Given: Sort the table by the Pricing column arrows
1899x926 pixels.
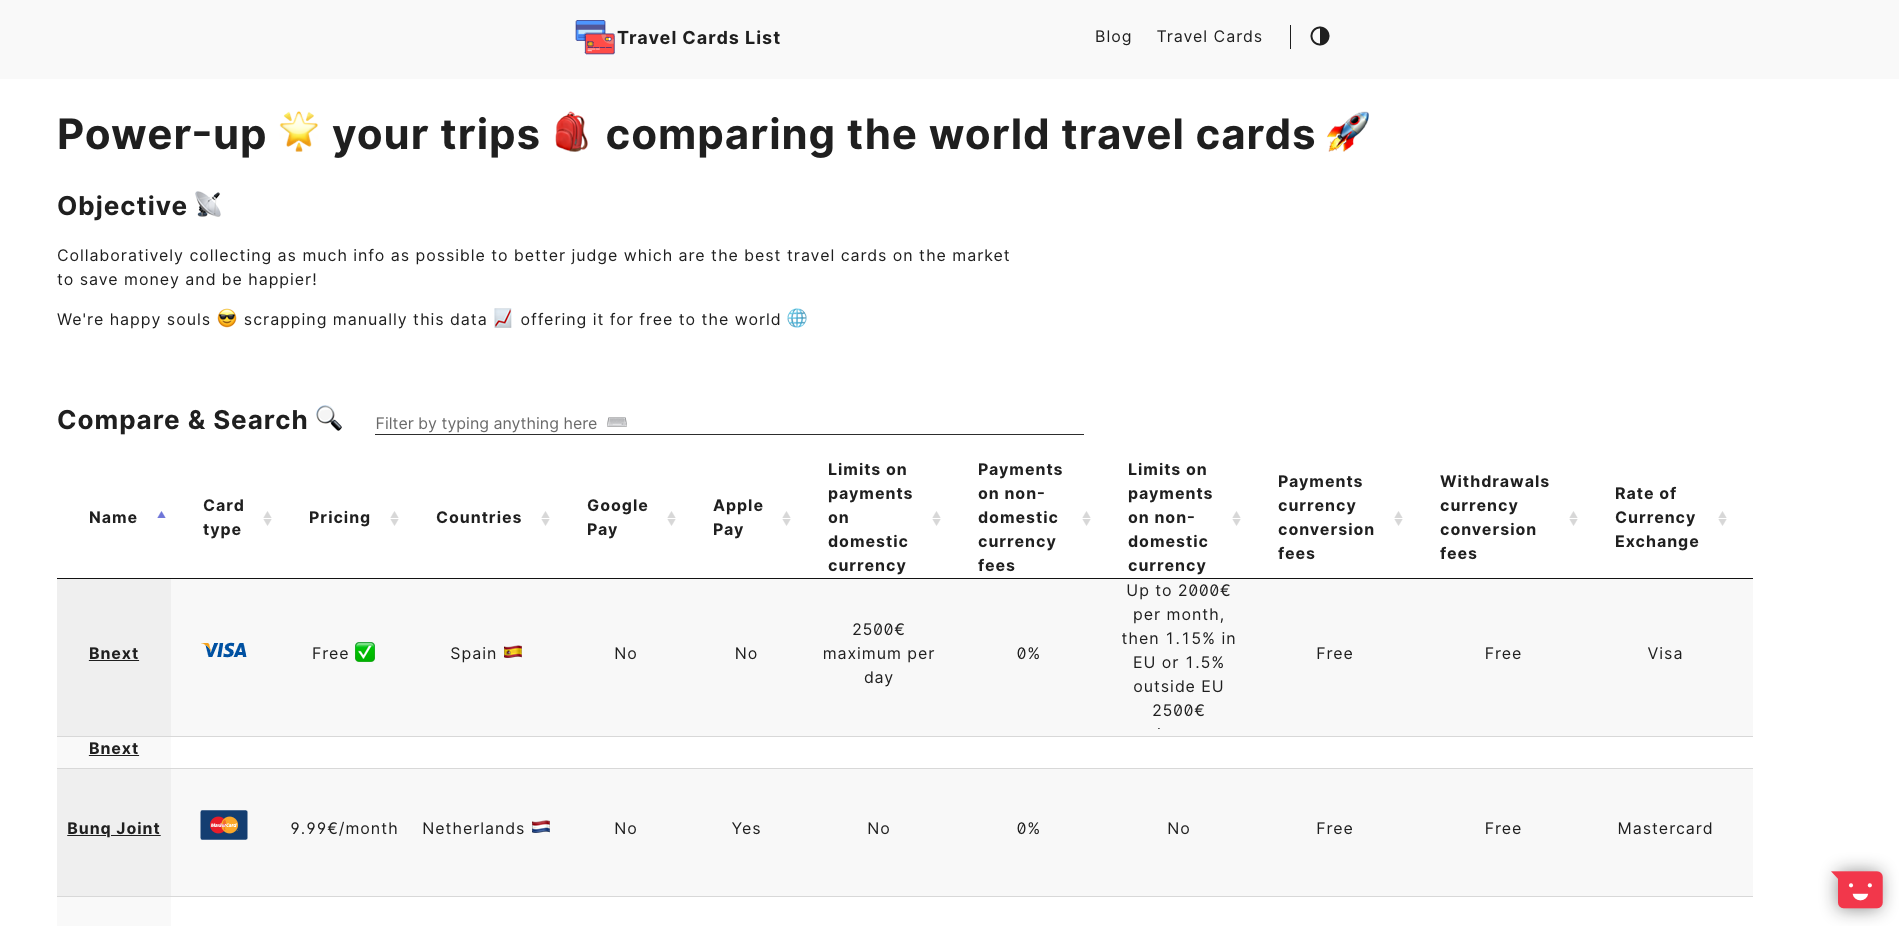Looking at the screenshot, I should [x=394, y=518].
